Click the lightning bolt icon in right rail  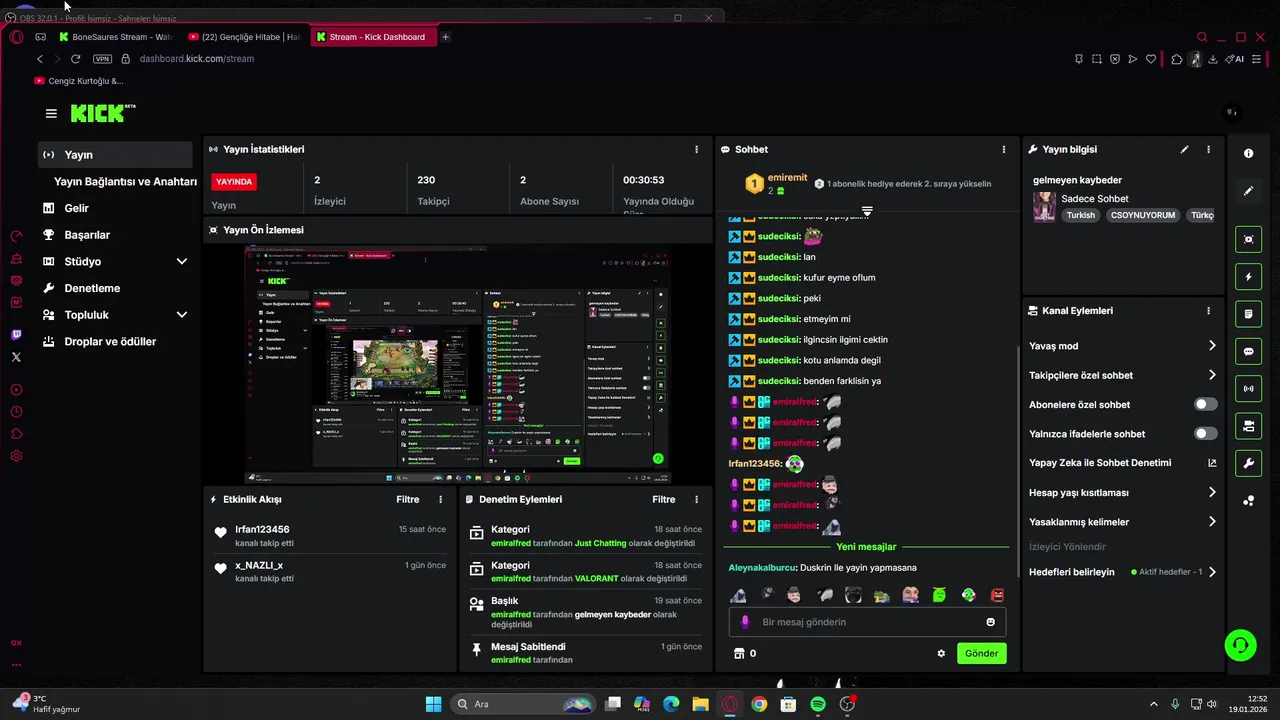pyautogui.click(x=1248, y=276)
